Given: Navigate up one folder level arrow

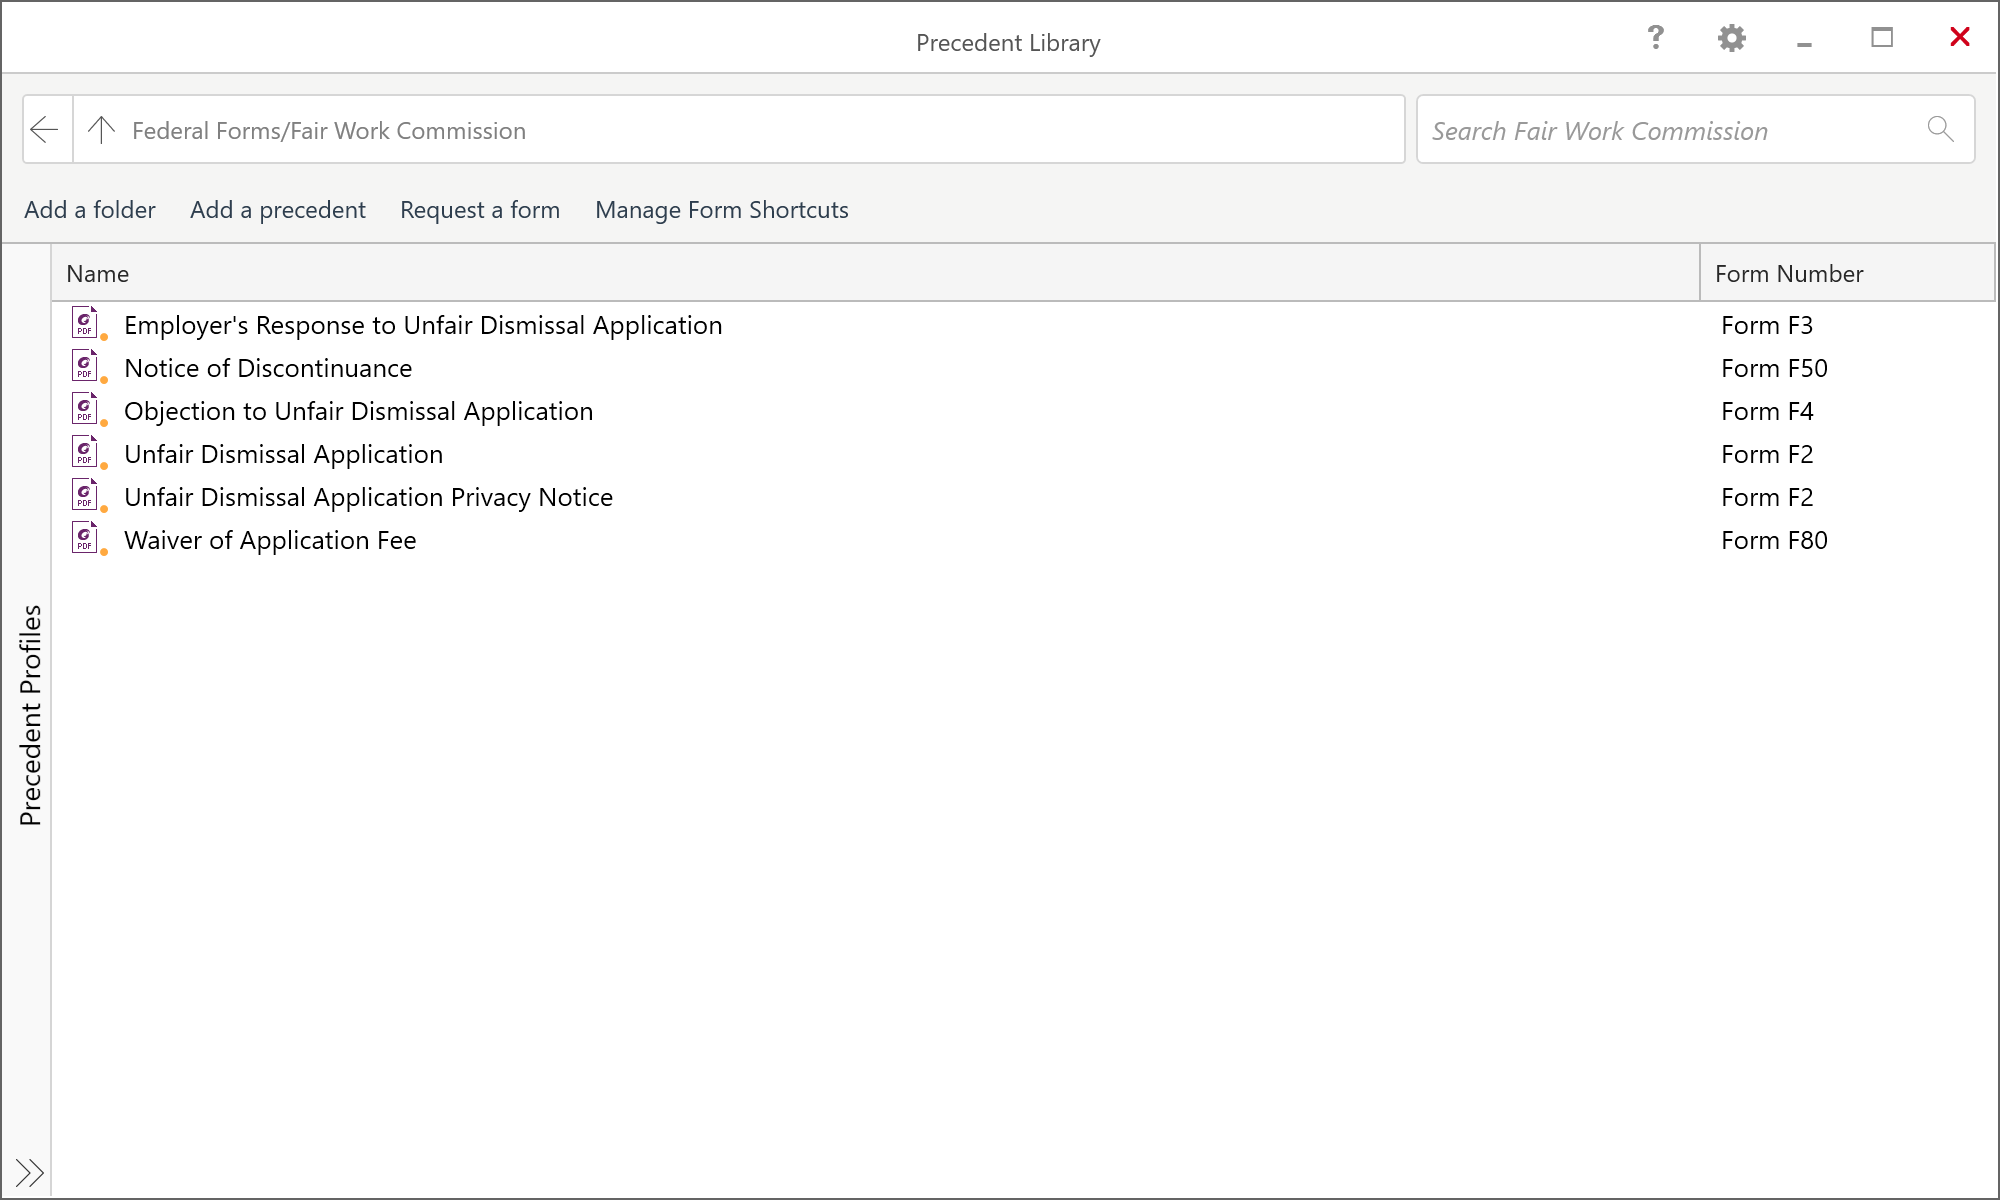Looking at the screenshot, I should pos(101,129).
